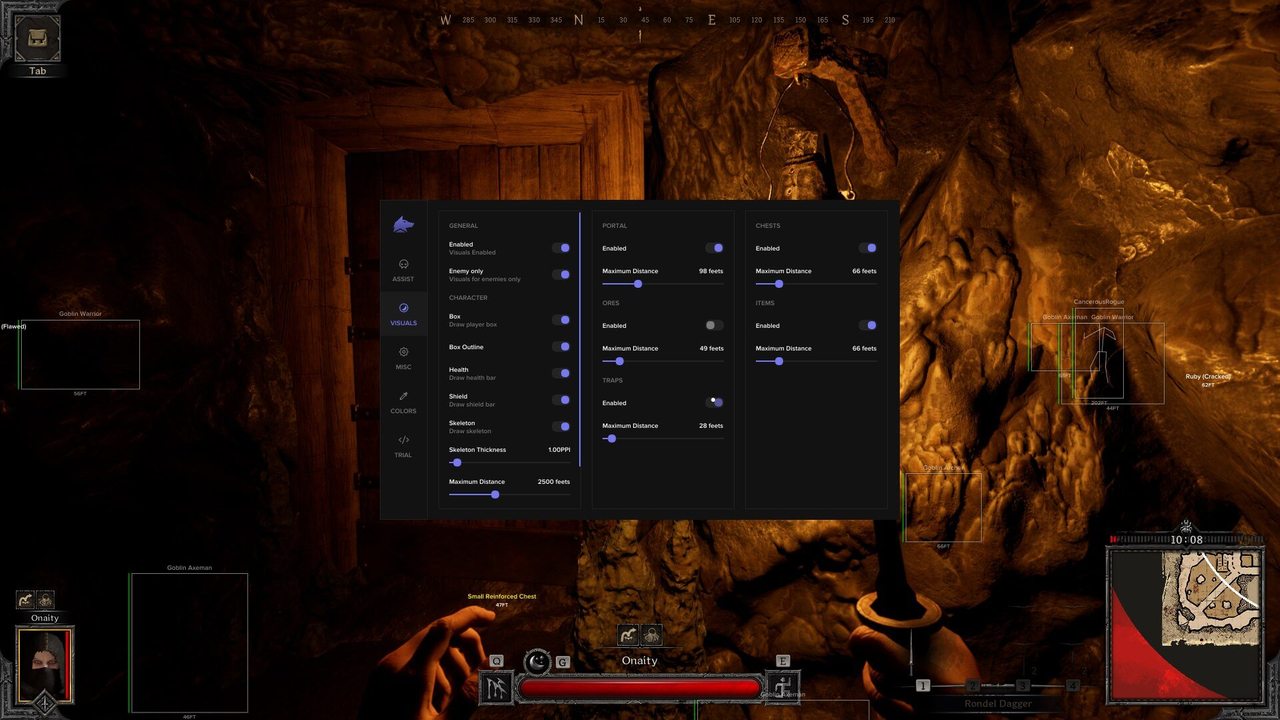1280x720 pixels.
Task: Select weapon slot 1 holding the Rondel Dagger
Action: click(x=922, y=686)
